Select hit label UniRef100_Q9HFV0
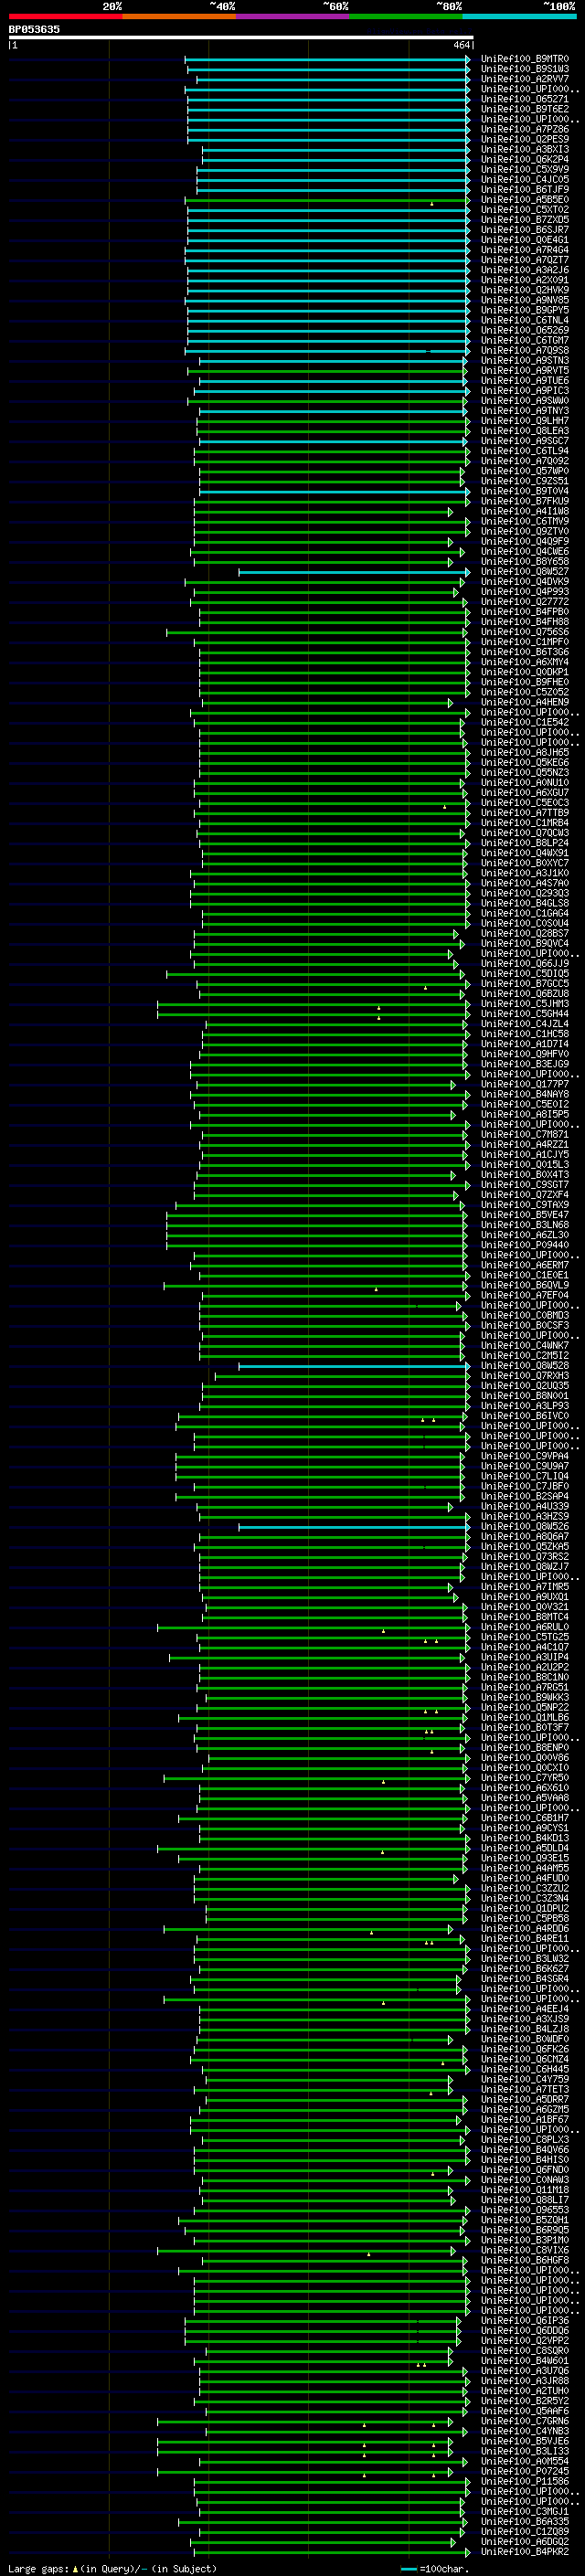Image resolution: width=585 pixels, height=2576 pixels. 524,1054
